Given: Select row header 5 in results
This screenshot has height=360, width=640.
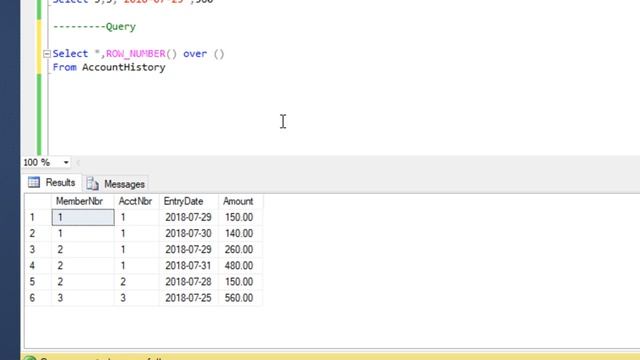Looking at the screenshot, I should [x=38, y=282].
